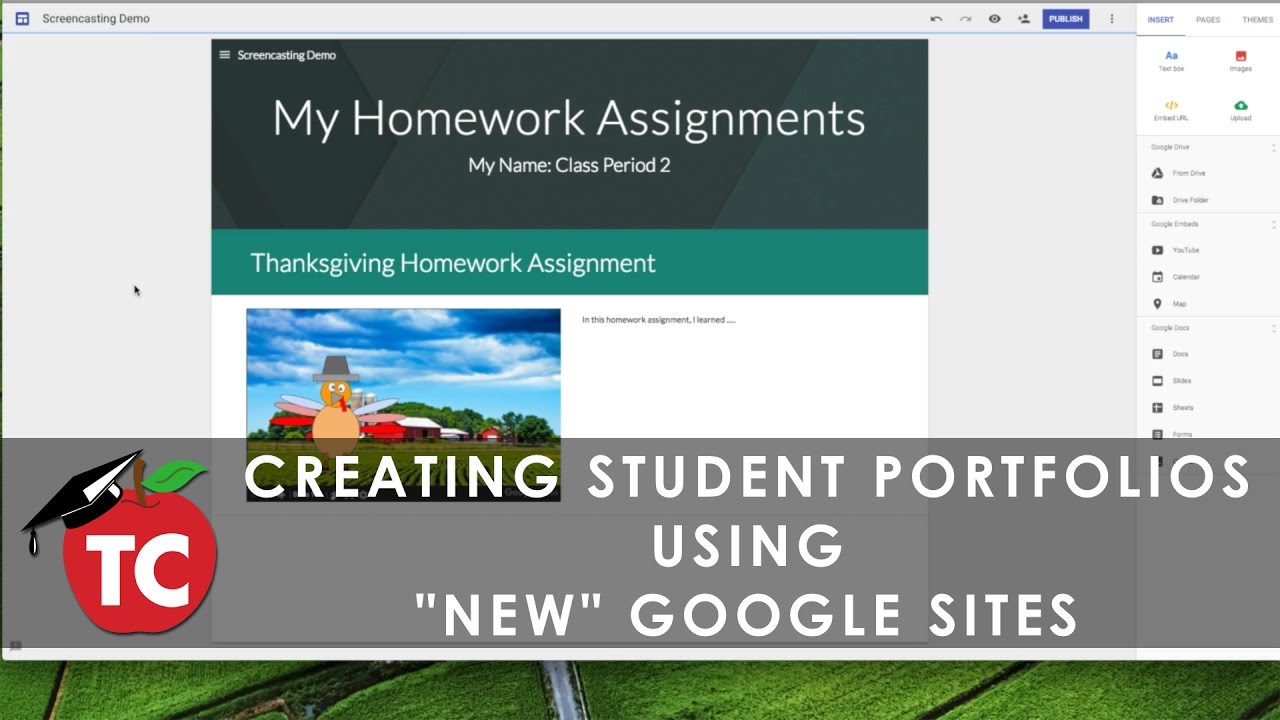Select Thanksgiving Homework Assignment heading
The height and width of the screenshot is (720, 1280).
click(453, 263)
